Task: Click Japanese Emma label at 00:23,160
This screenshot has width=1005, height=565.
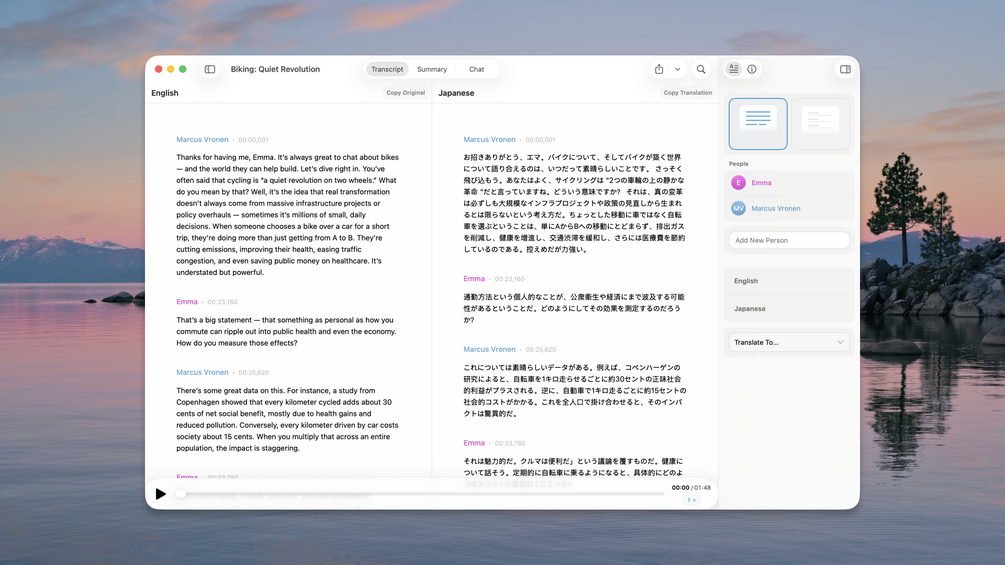Action: click(474, 279)
